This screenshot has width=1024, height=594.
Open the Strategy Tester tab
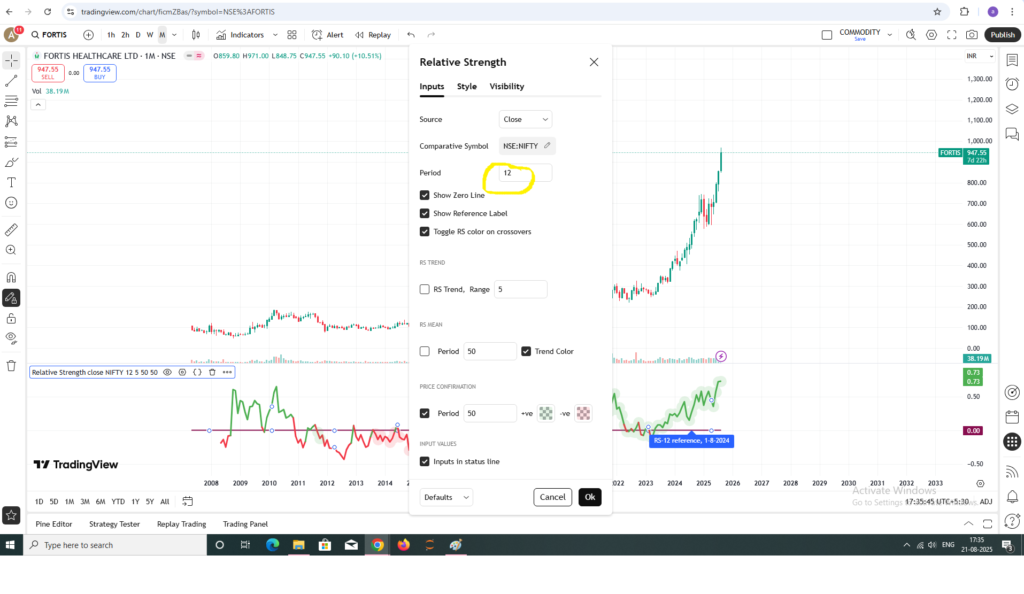(114, 524)
